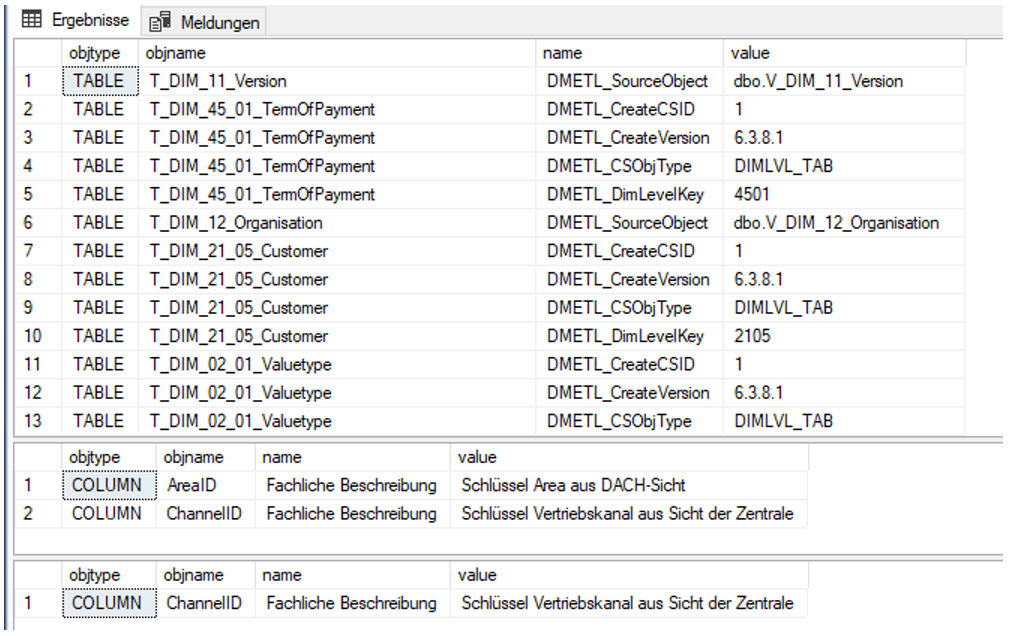Viewport: 1010px width, 636px height.
Task: Select row header 6 in first grid
Action: (x=38, y=223)
